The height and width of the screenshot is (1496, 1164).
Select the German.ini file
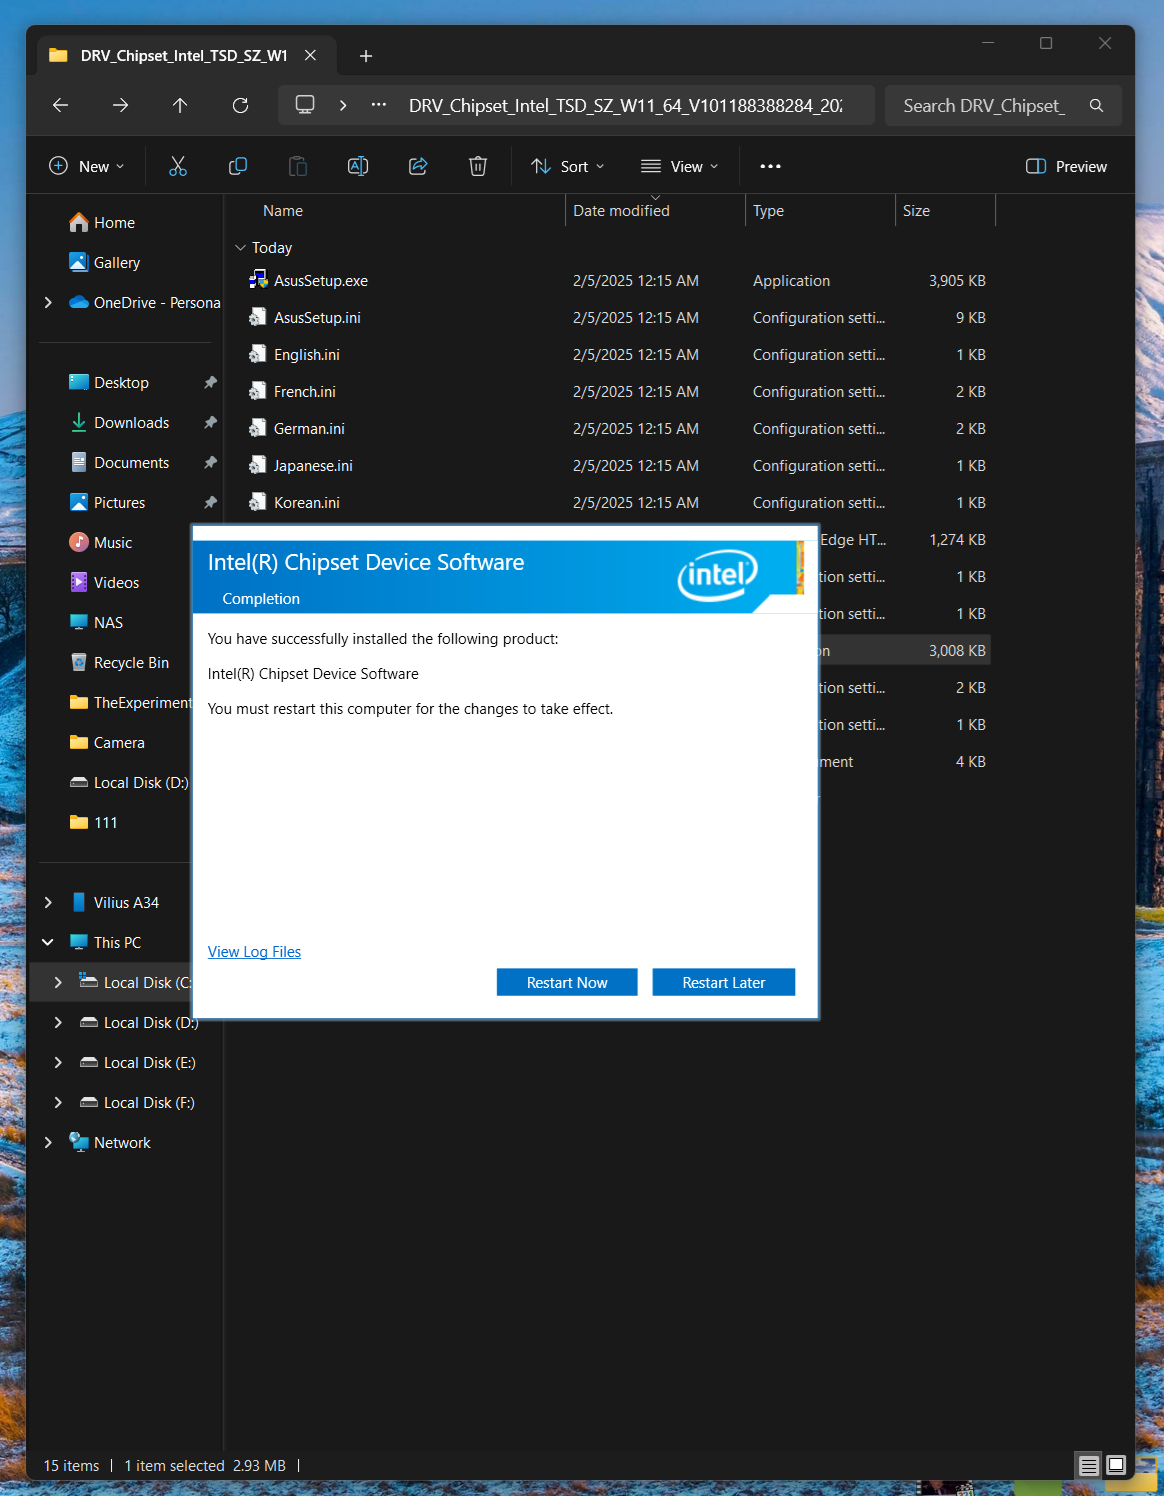click(x=309, y=429)
